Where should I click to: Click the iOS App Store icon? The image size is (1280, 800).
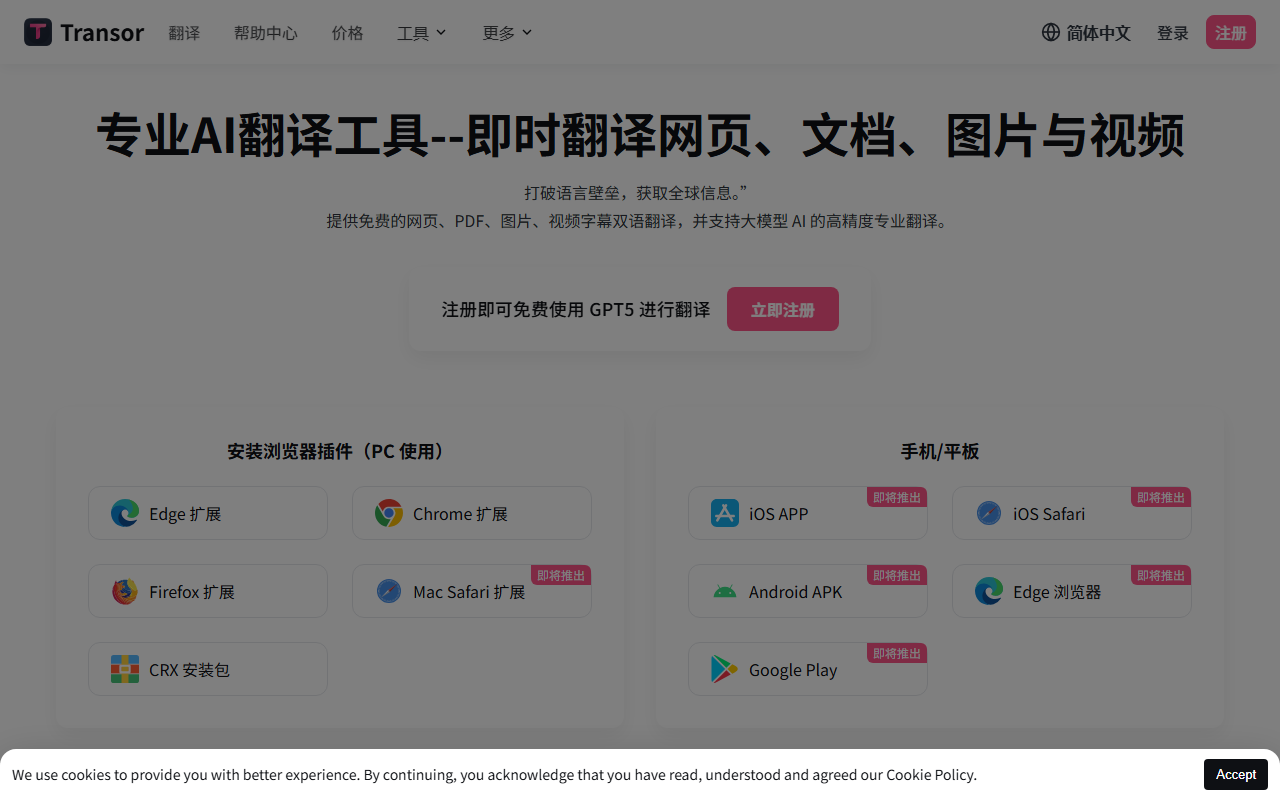pos(725,513)
